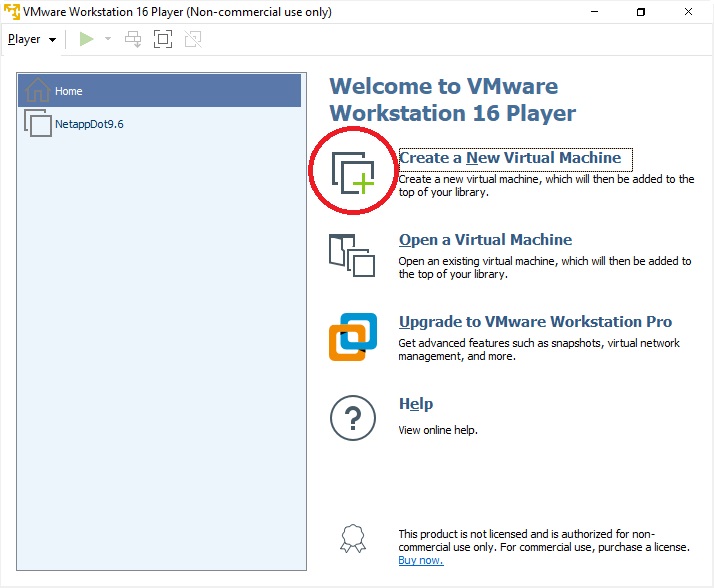Click 'View online help.' text

point(438,430)
